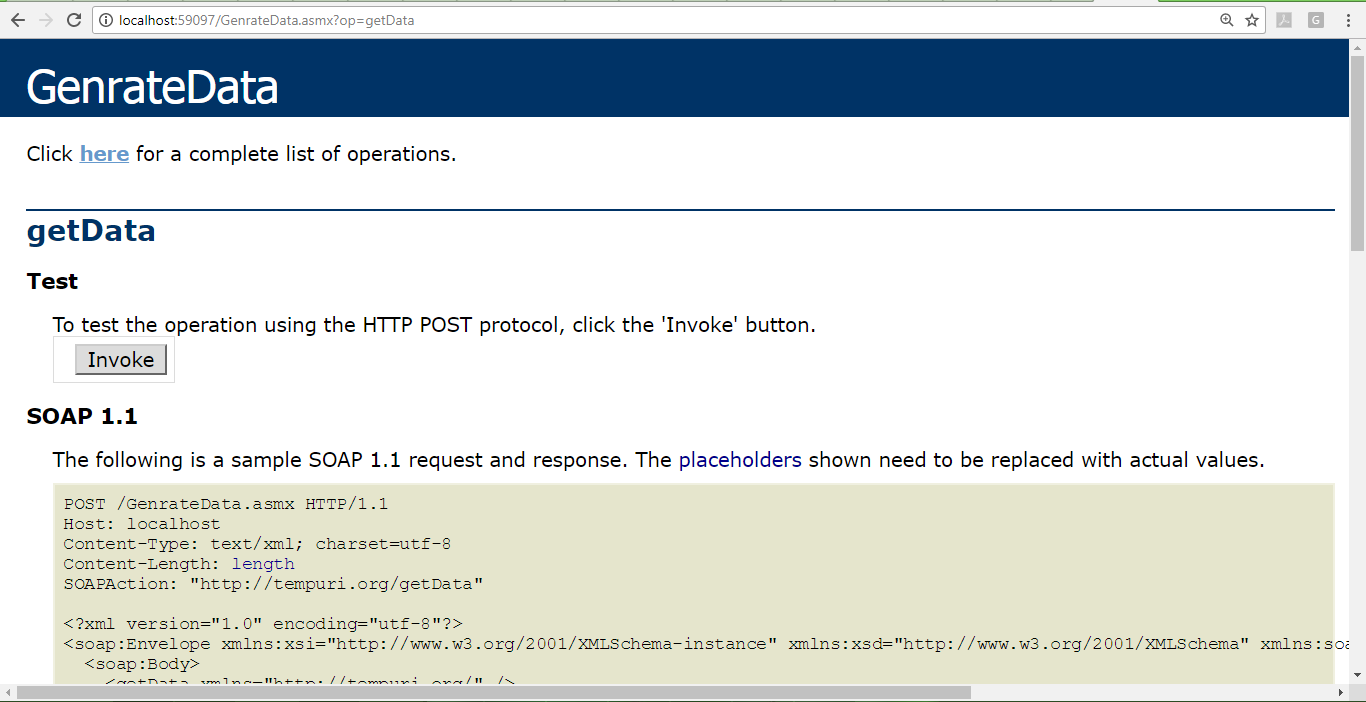Navigate back using the back arrow
Image resolution: width=1366 pixels, height=702 pixels.
coord(17,19)
